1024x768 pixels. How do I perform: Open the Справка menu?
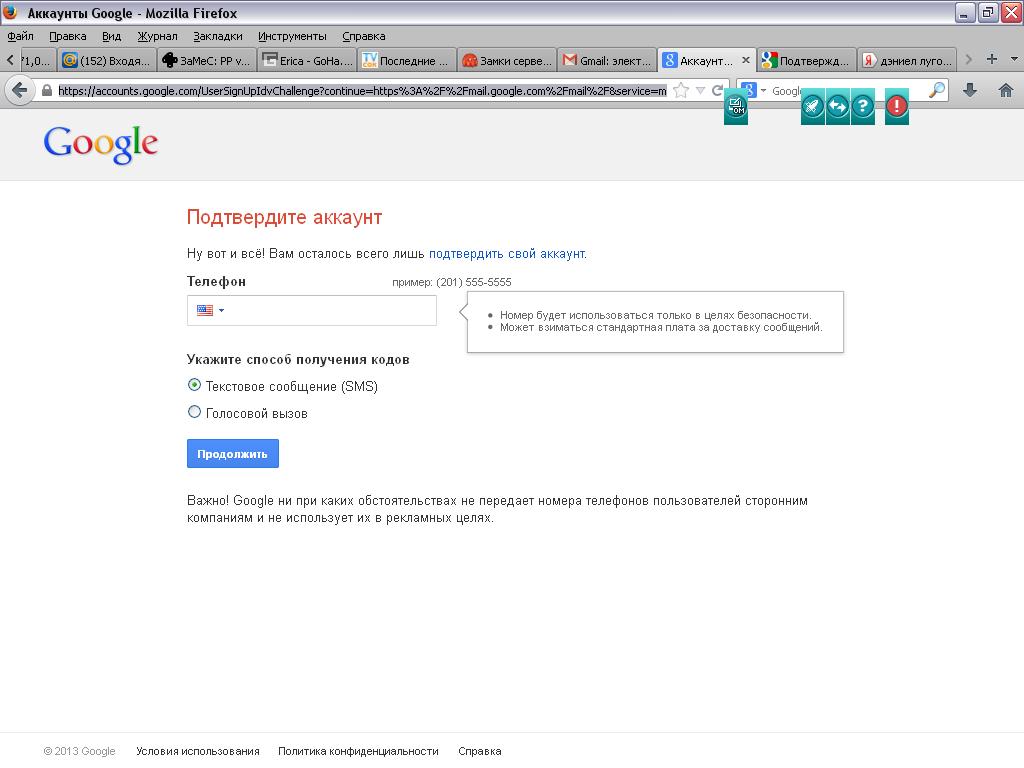click(x=364, y=36)
